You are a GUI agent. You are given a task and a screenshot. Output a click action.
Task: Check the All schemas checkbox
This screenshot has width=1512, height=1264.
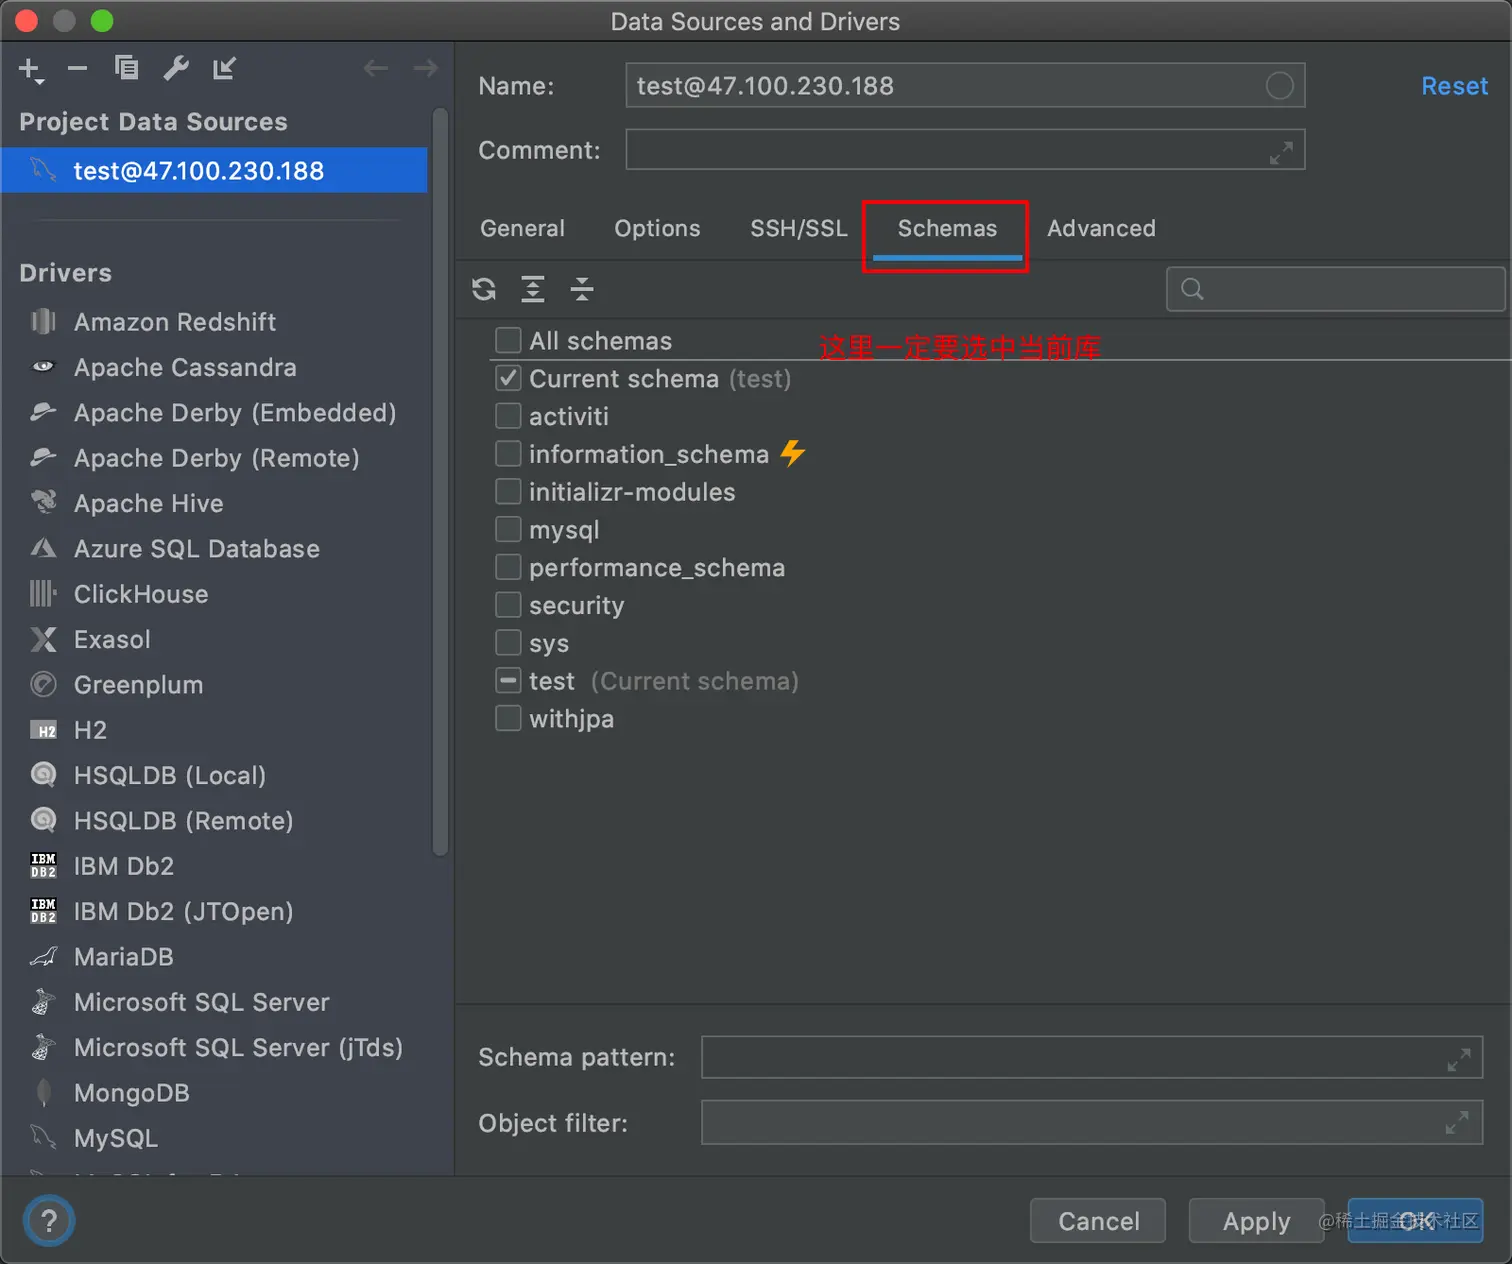tap(508, 340)
